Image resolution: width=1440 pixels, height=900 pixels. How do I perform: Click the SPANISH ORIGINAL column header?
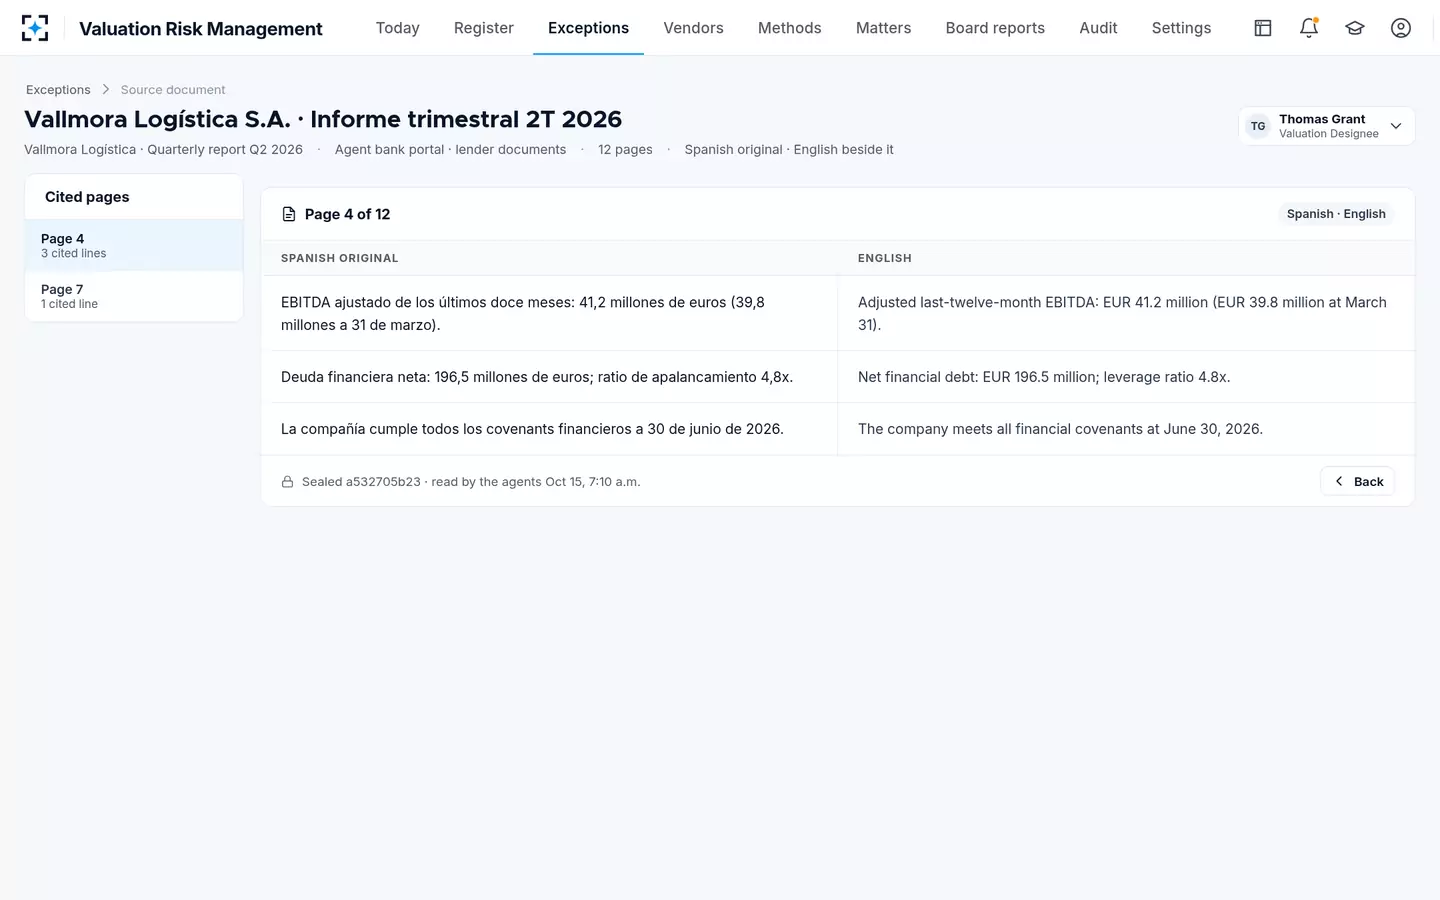[x=340, y=258]
